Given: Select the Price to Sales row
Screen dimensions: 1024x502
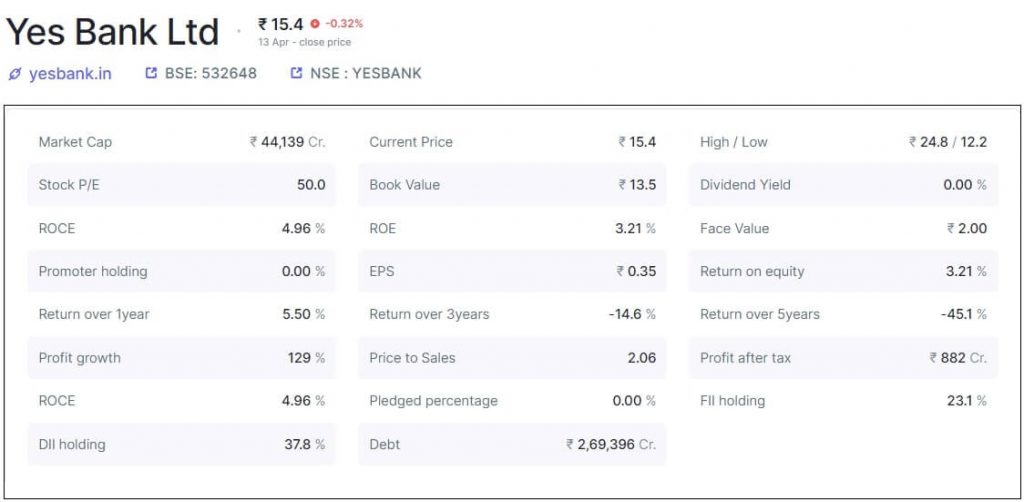Looking at the screenshot, I should (x=512, y=358).
